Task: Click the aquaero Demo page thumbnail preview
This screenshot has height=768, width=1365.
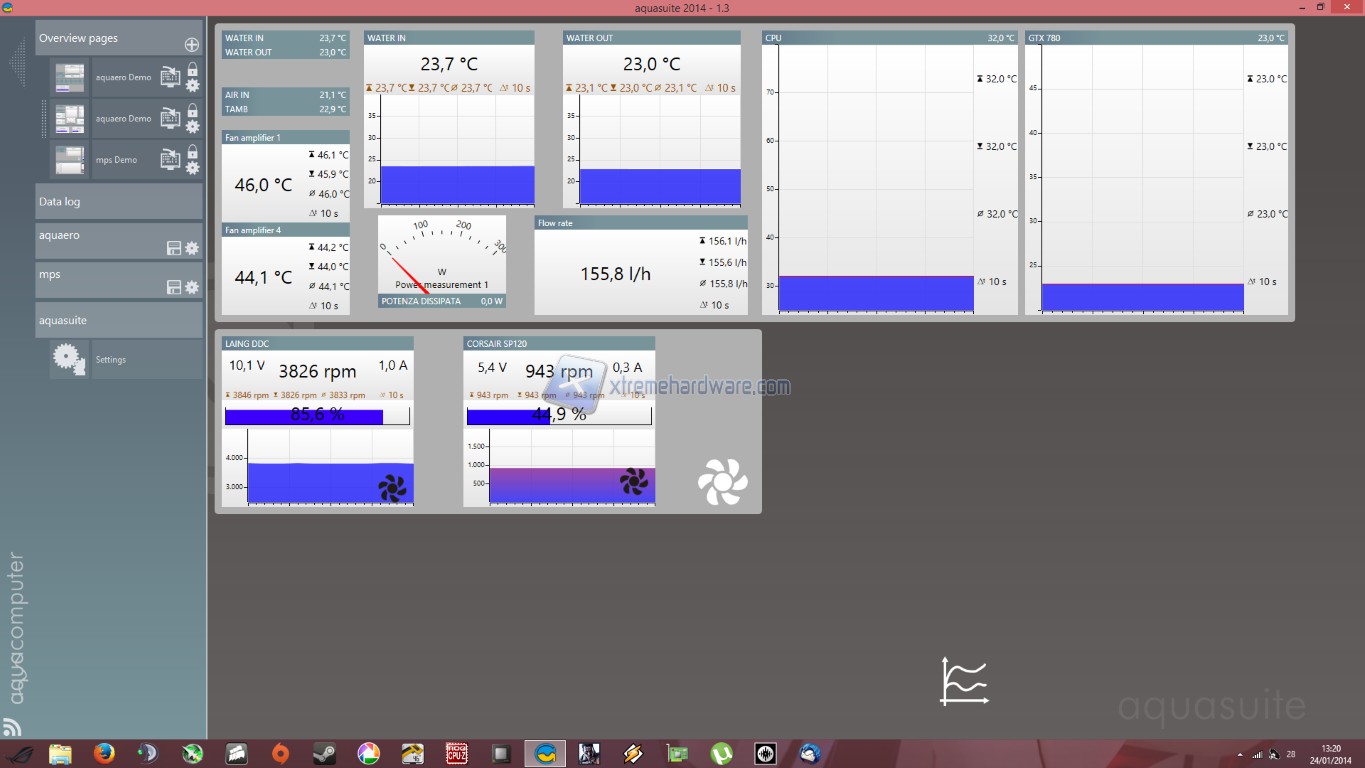Action: [x=70, y=77]
